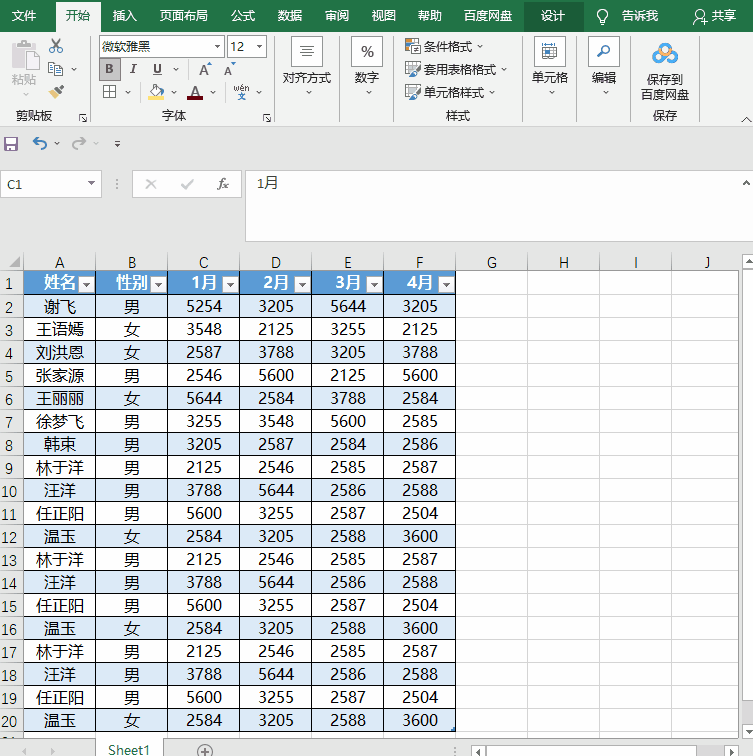Click the cell Borders icon

[x=109, y=92]
